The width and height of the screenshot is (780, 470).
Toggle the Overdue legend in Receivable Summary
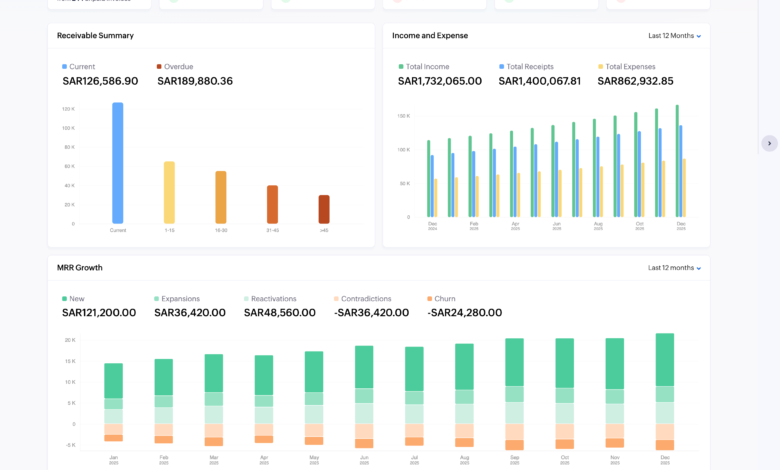coord(178,67)
